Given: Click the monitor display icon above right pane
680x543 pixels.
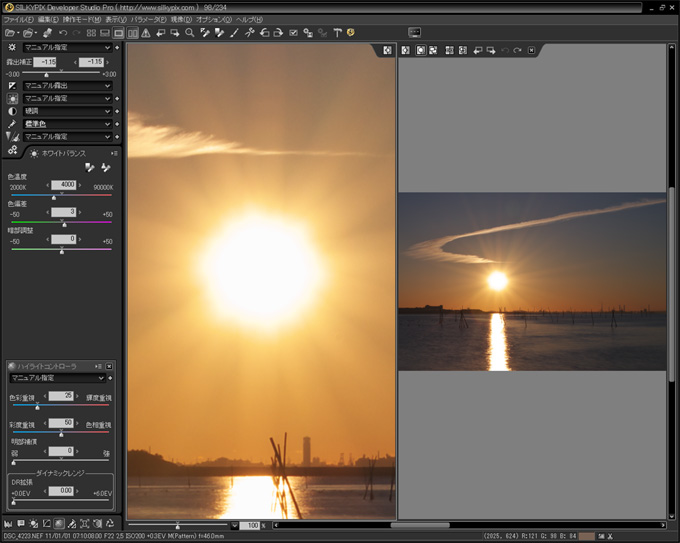Looking at the screenshot, I should (415, 33).
